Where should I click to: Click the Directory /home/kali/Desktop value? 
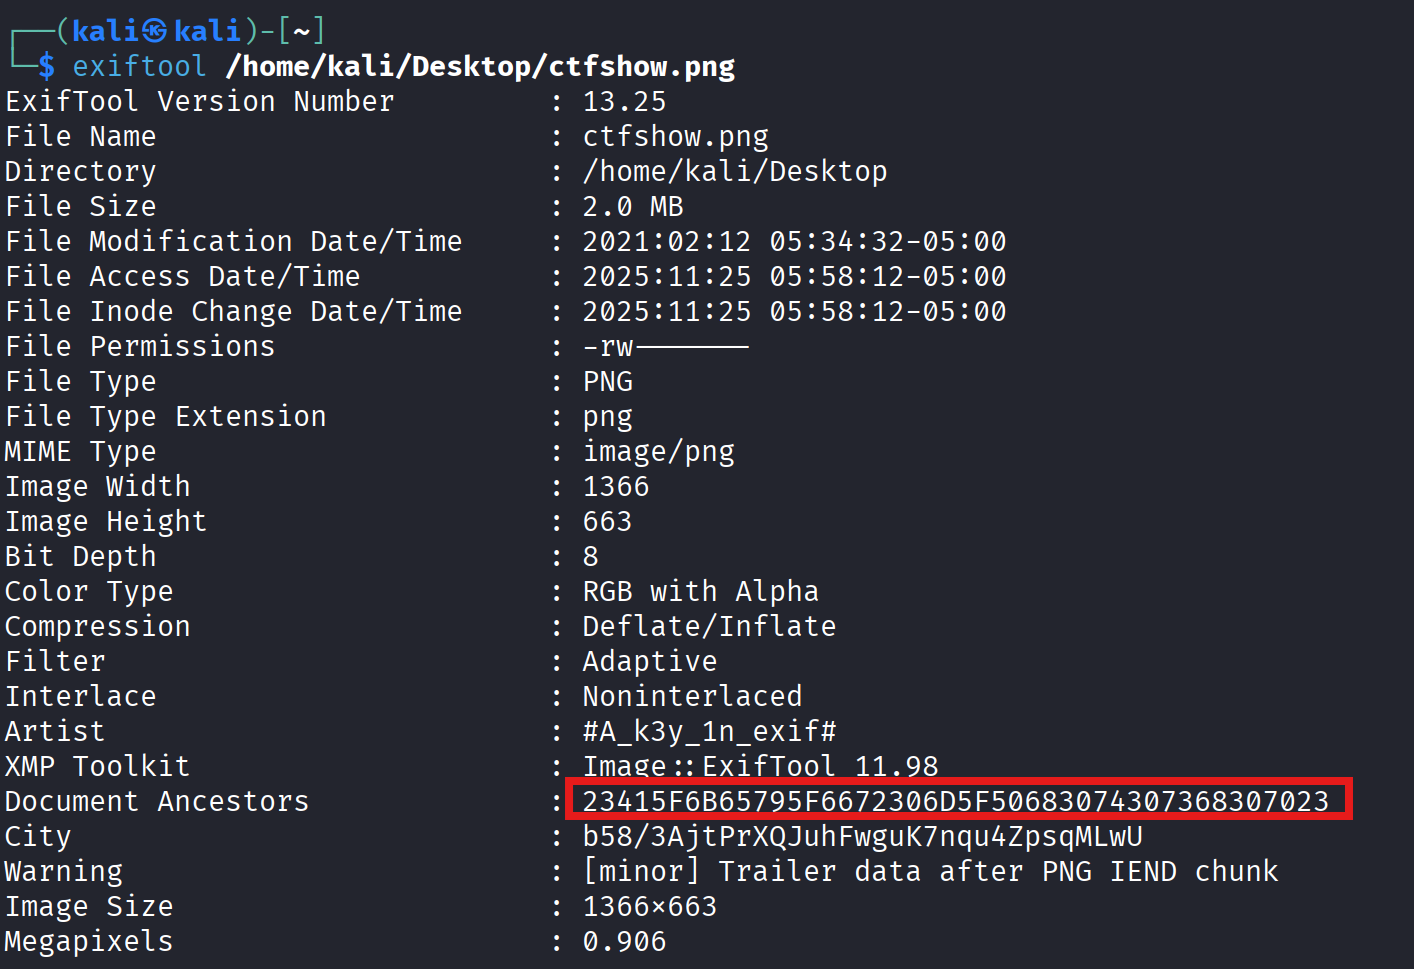[x=735, y=171]
